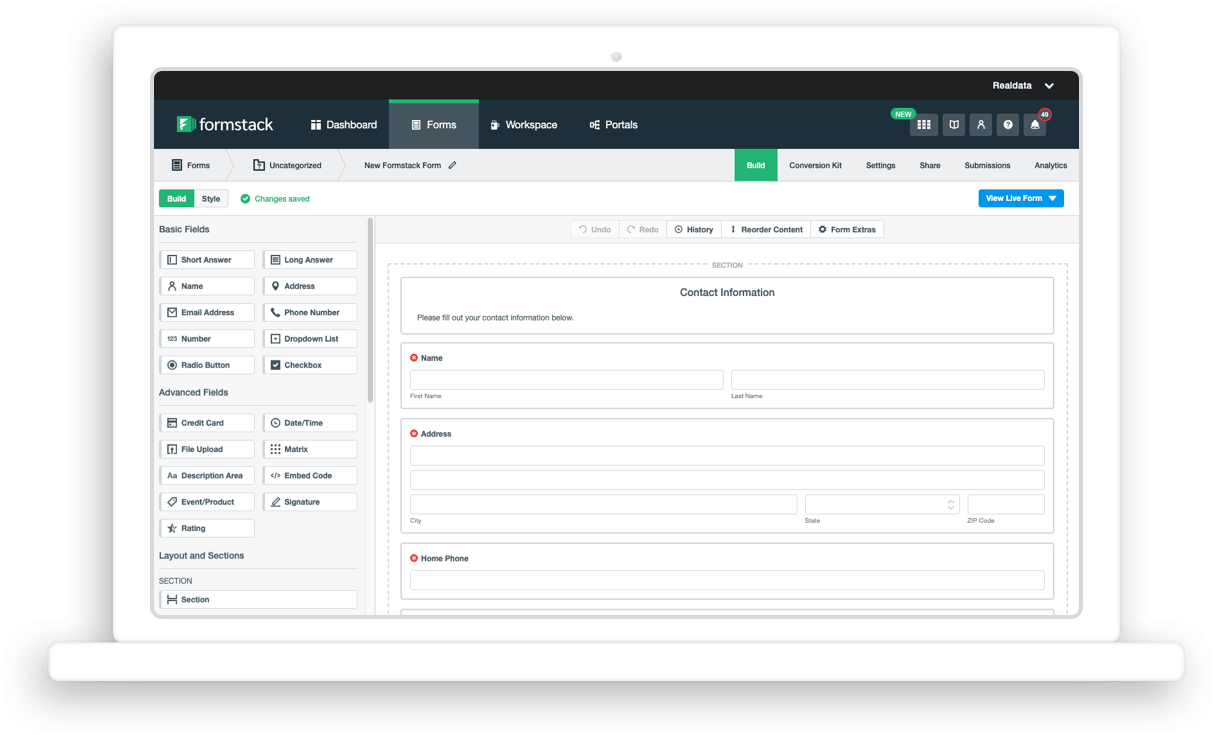
Task: Add a Short Answer field
Action: tap(207, 260)
